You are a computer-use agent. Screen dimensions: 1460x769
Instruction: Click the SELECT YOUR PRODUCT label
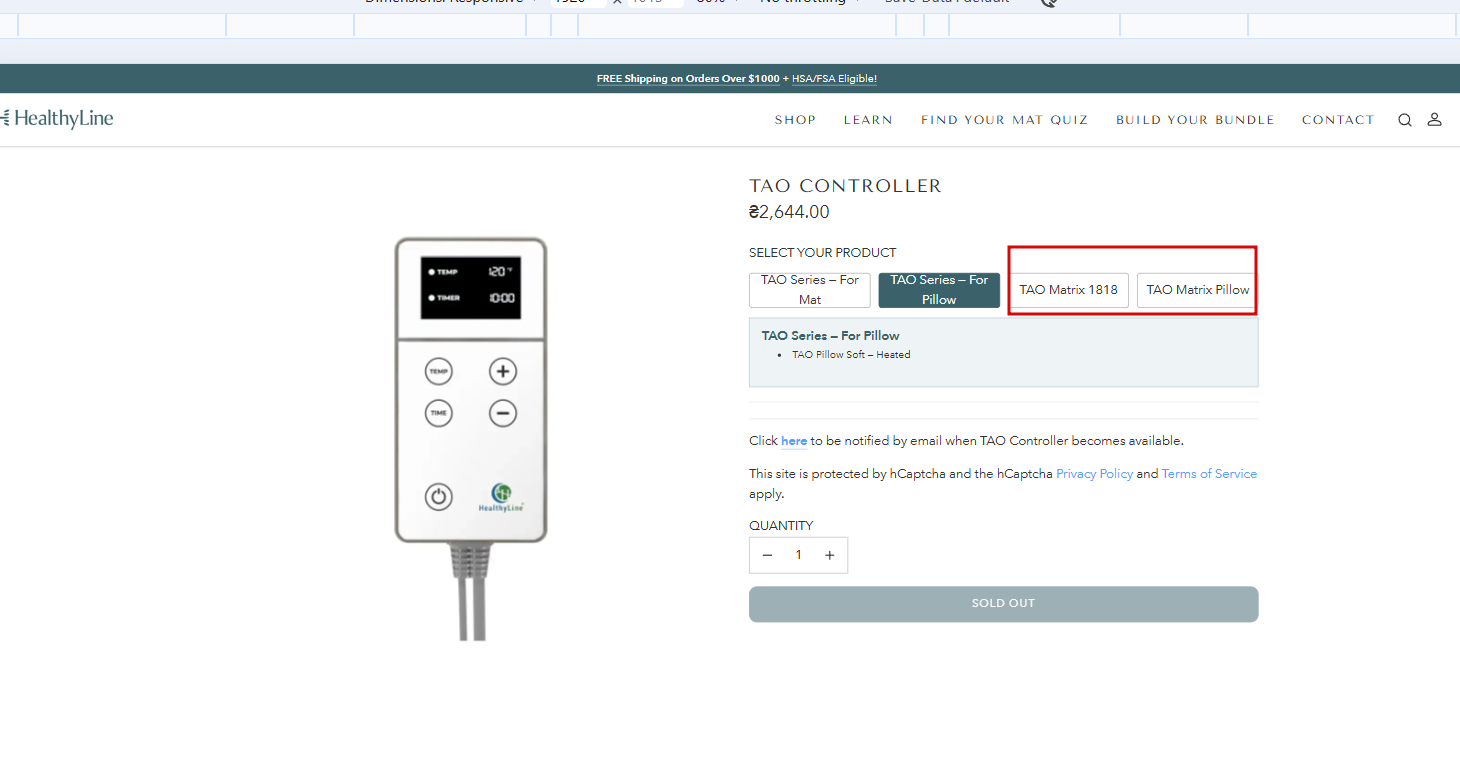tap(822, 253)
